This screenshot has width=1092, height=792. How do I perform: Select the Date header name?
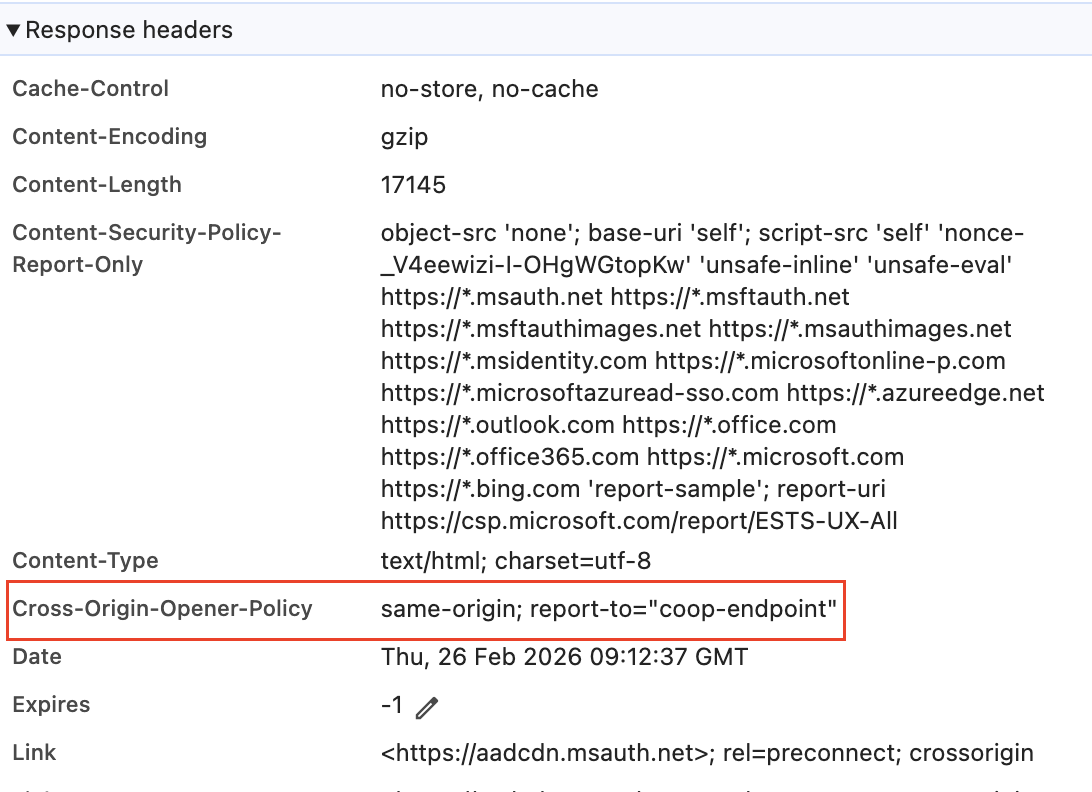37,657
